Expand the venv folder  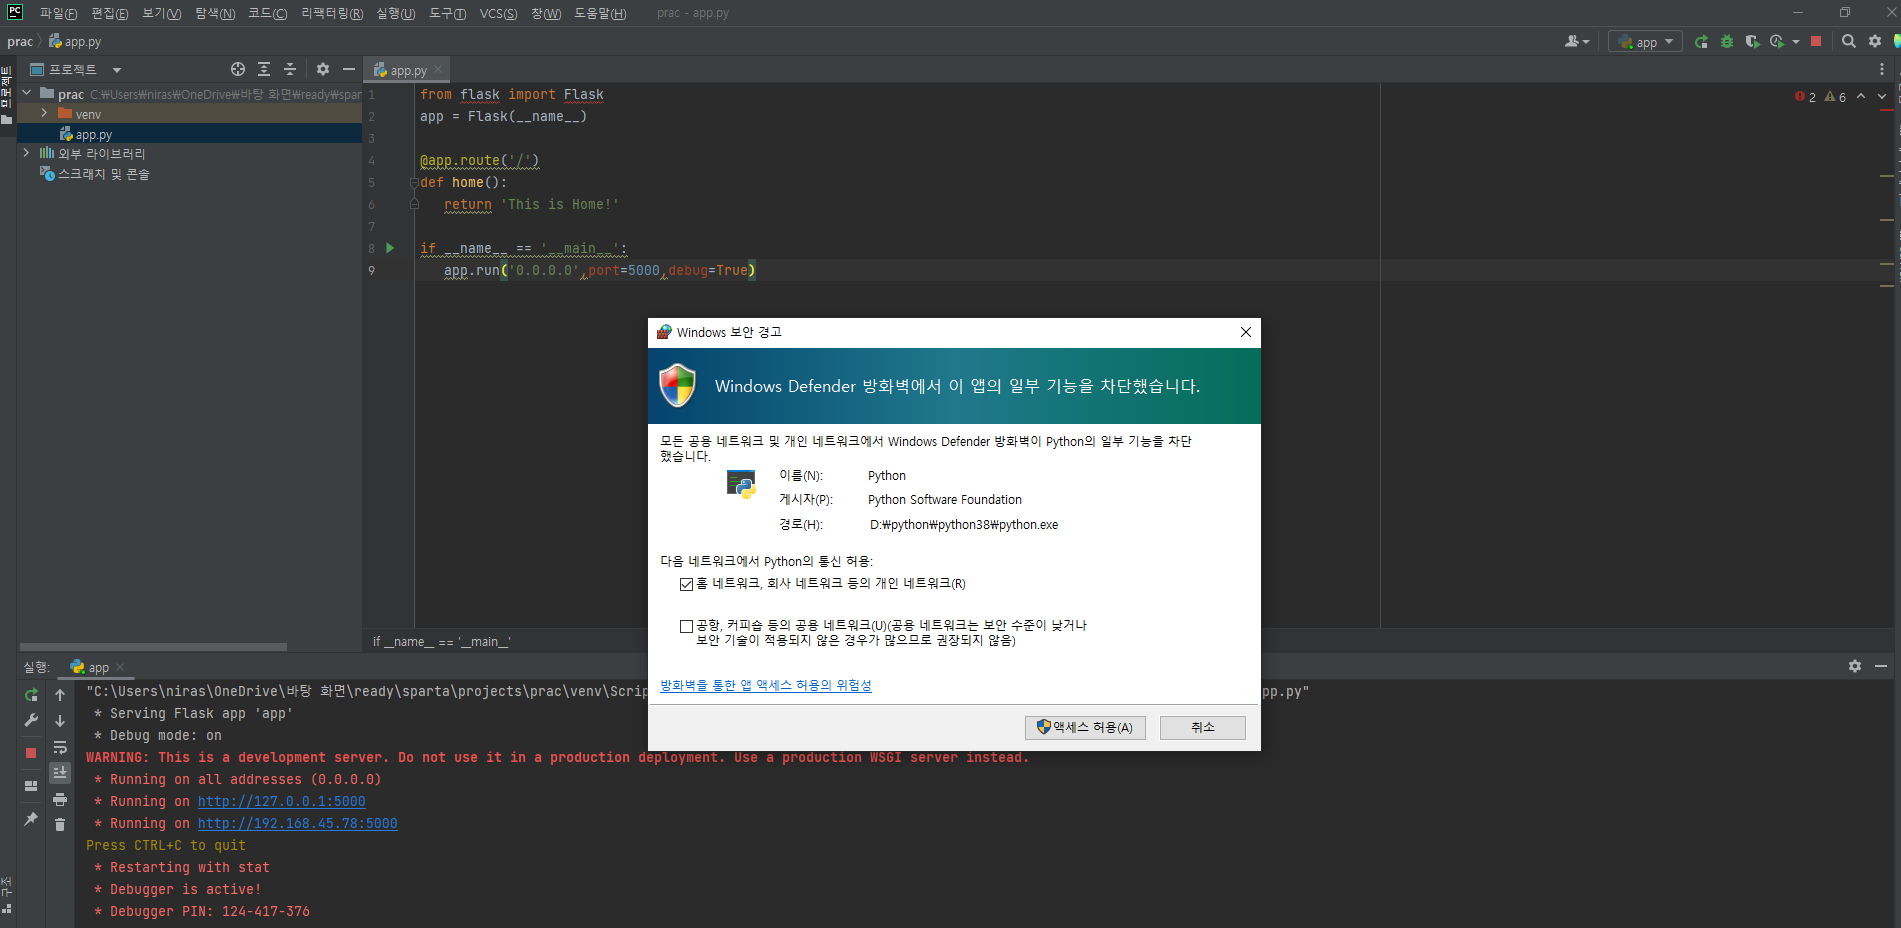45,113
